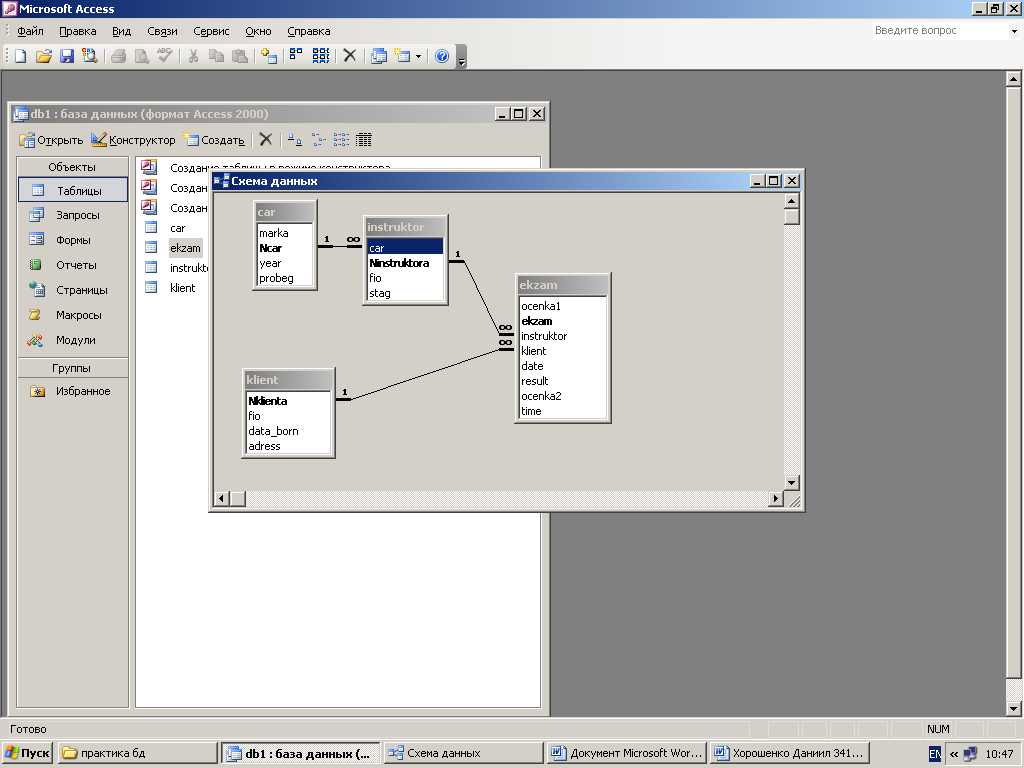Switch the db1 window to Small Icons view
This screenshot has height=768, width=1024.
pyautogui.click(x=318, y=140)
